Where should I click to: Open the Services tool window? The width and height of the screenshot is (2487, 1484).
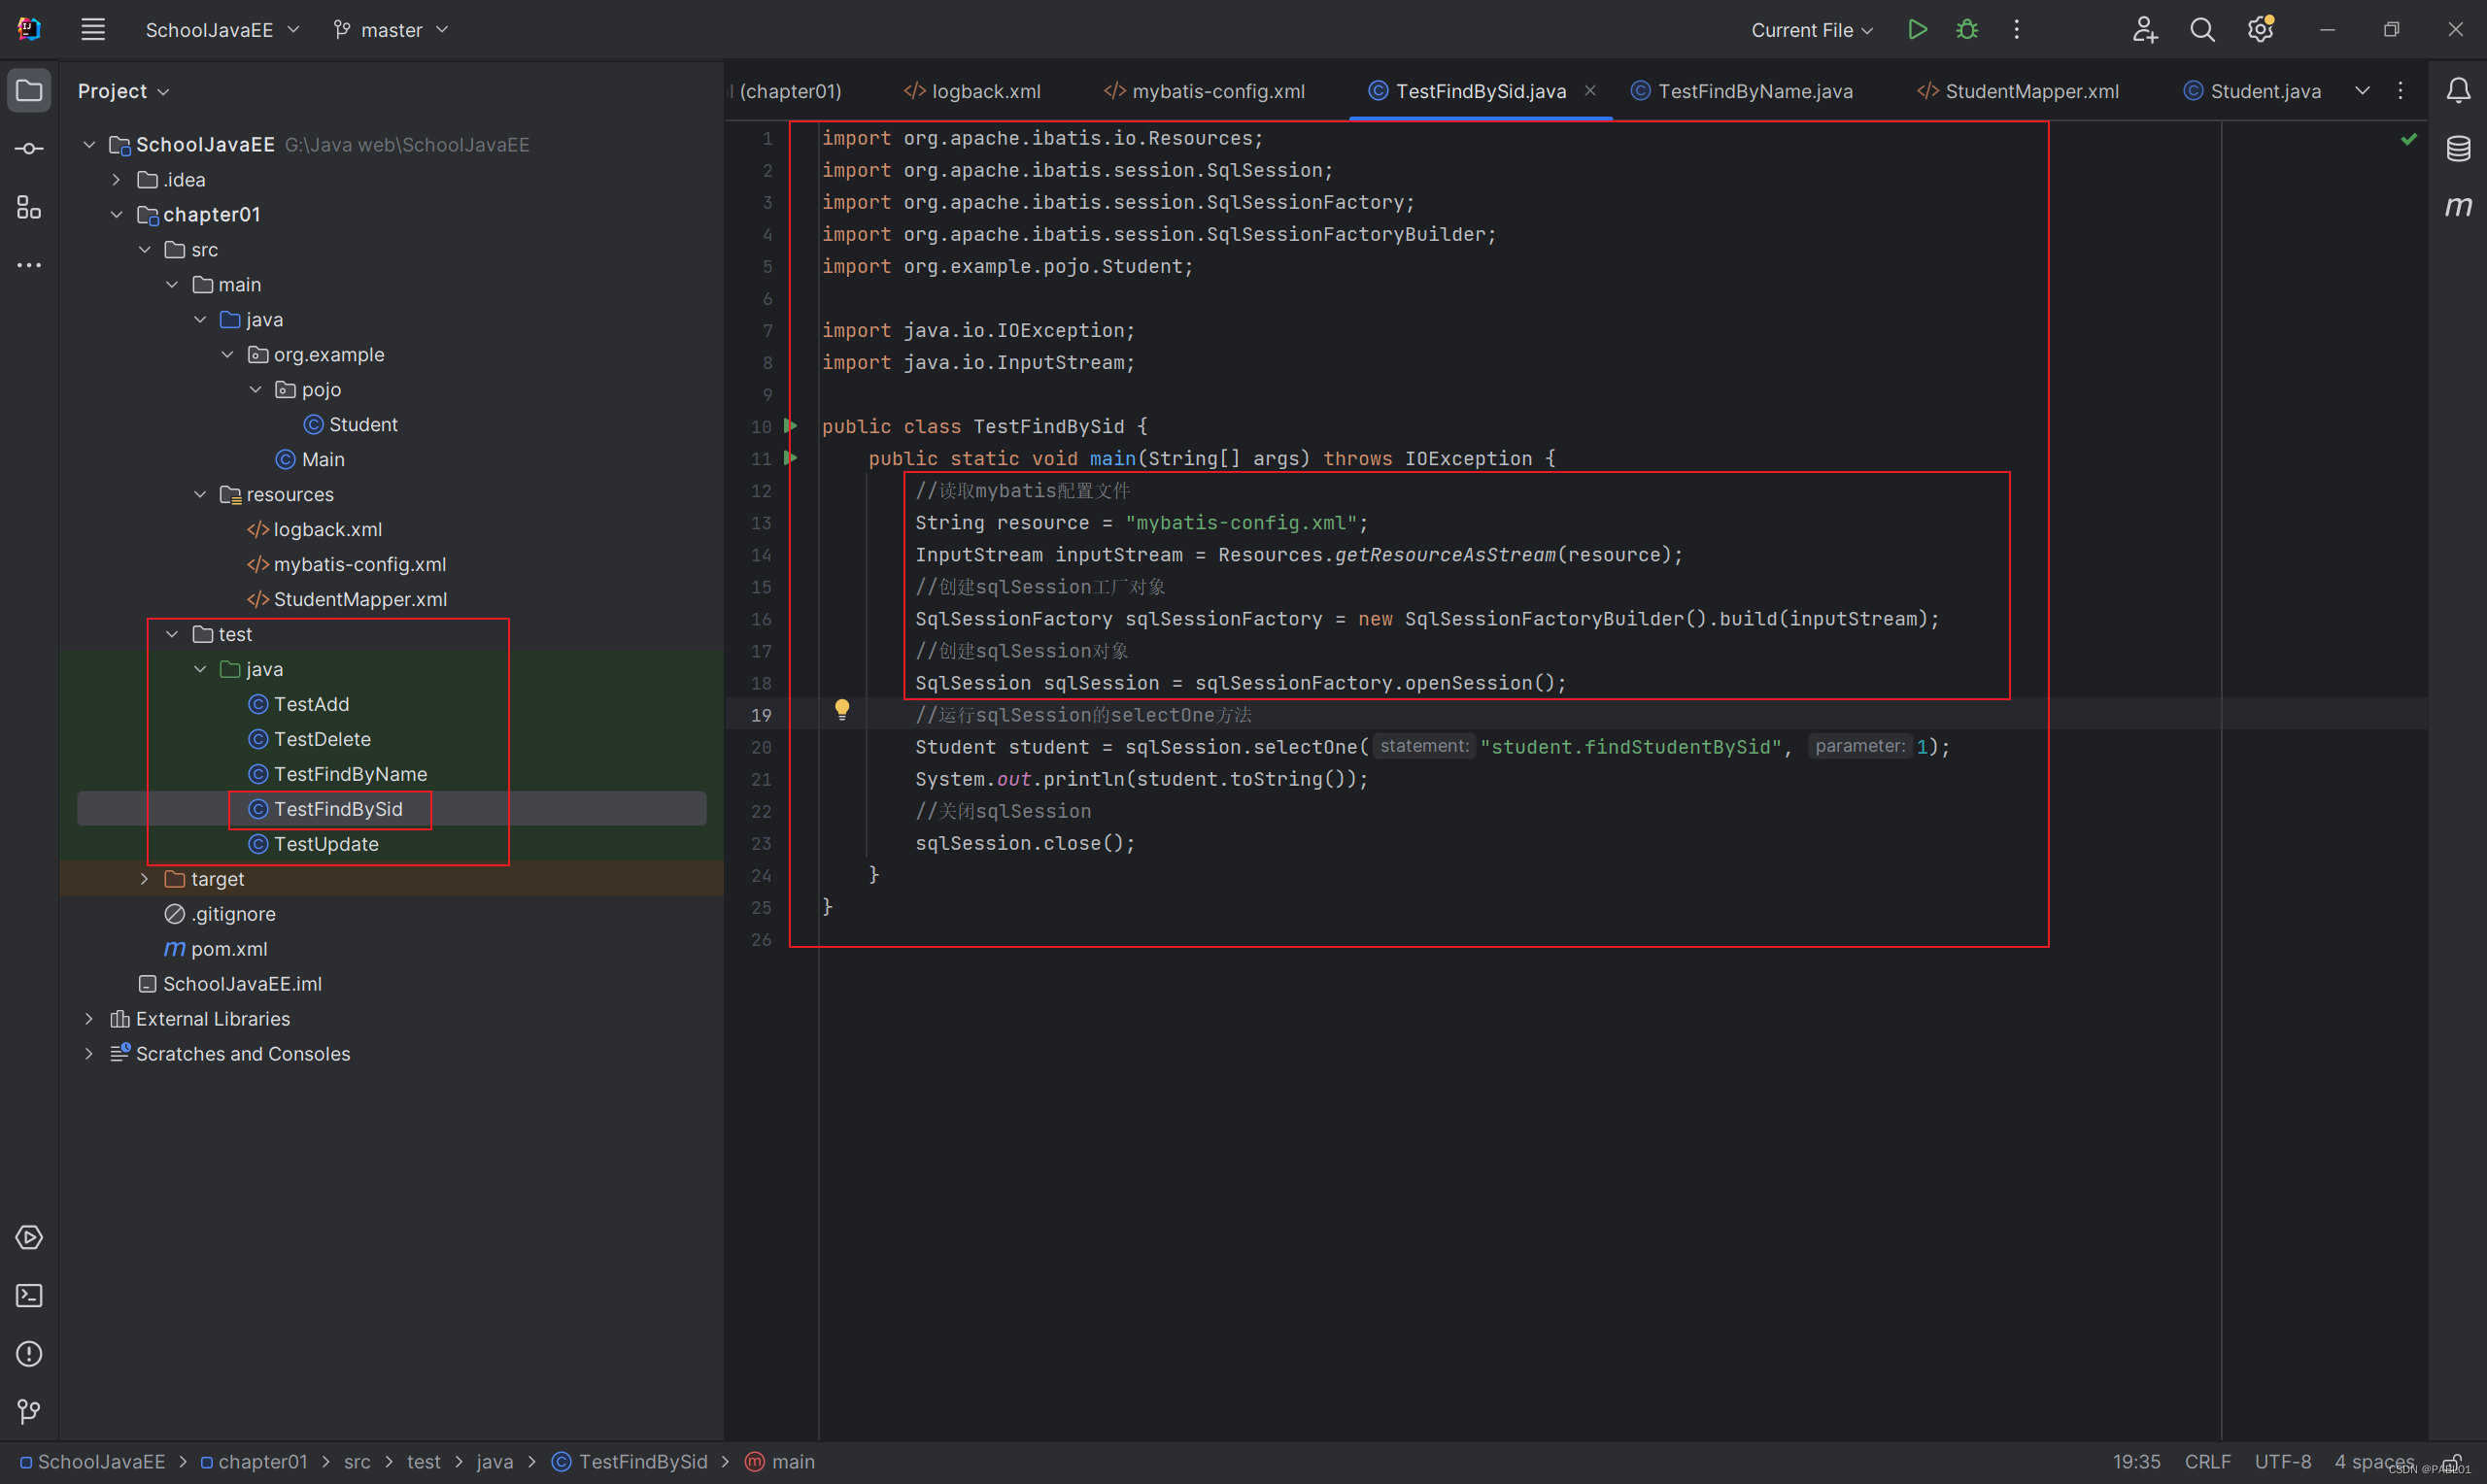pyautogui.click(x=29, y=1237)
